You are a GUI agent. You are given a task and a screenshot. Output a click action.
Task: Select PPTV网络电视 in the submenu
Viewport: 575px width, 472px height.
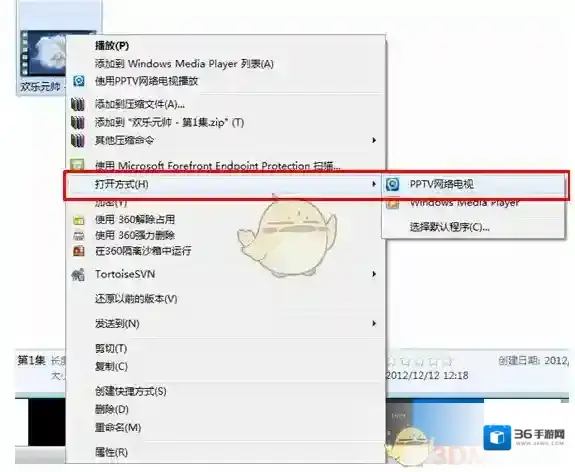pos(442,184)
